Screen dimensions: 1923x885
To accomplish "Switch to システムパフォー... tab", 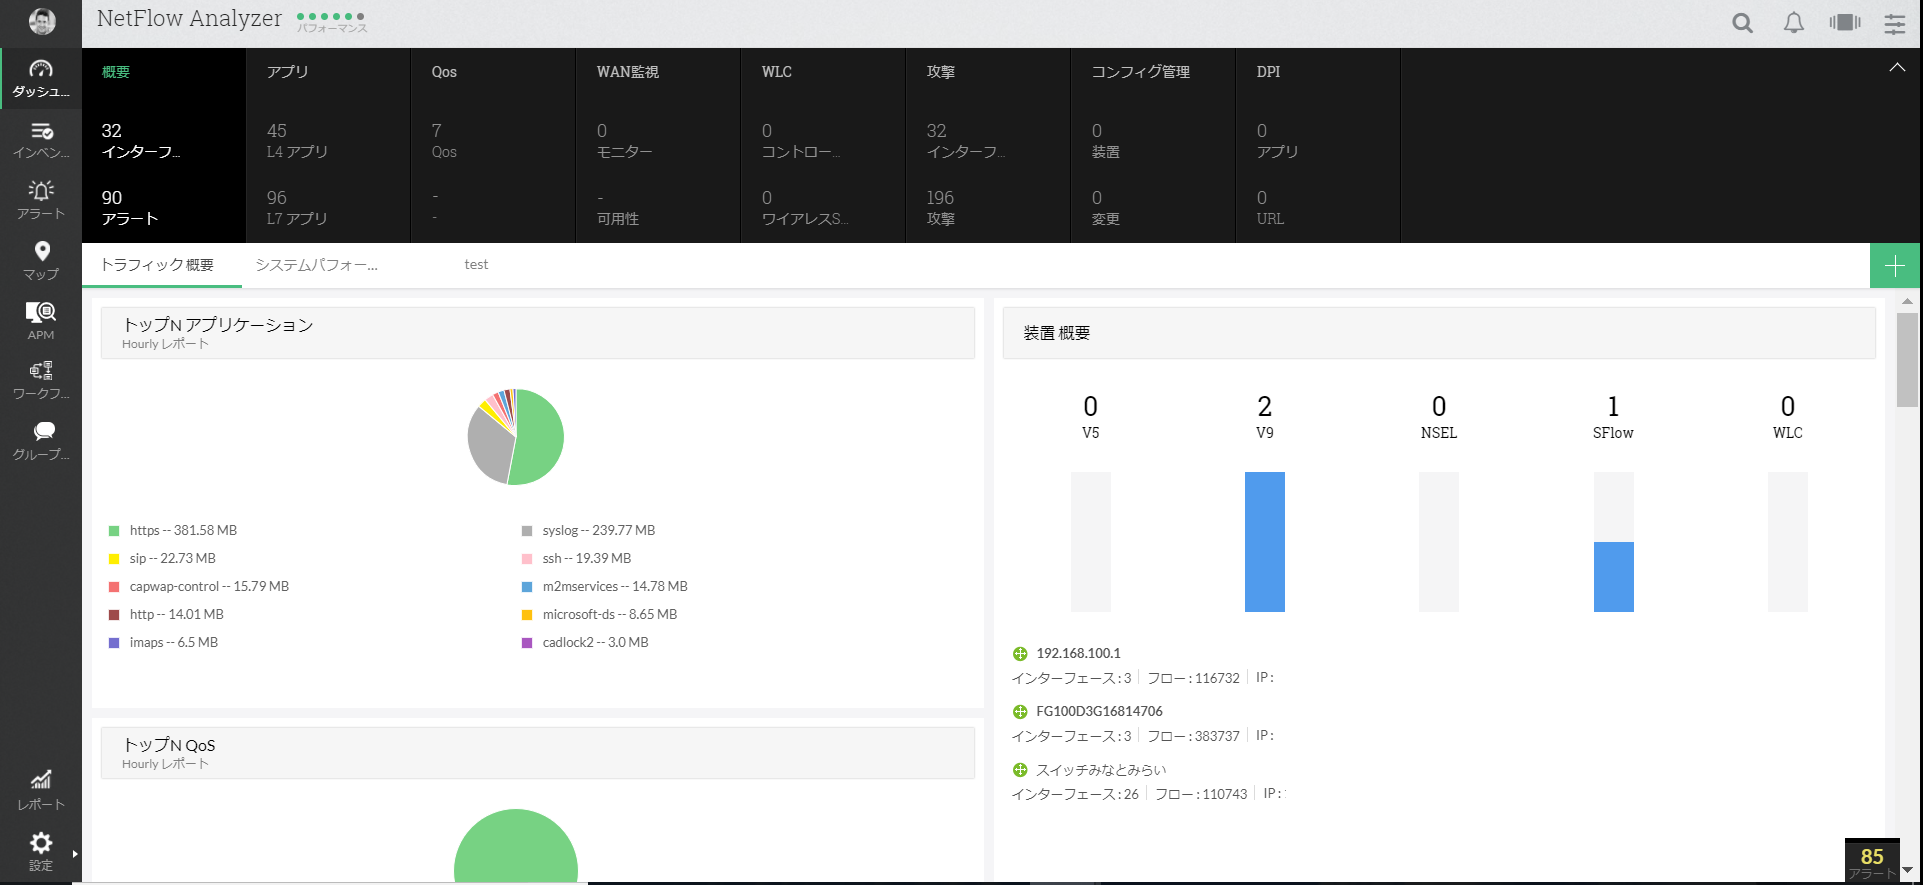I will (x=316, y=265).
